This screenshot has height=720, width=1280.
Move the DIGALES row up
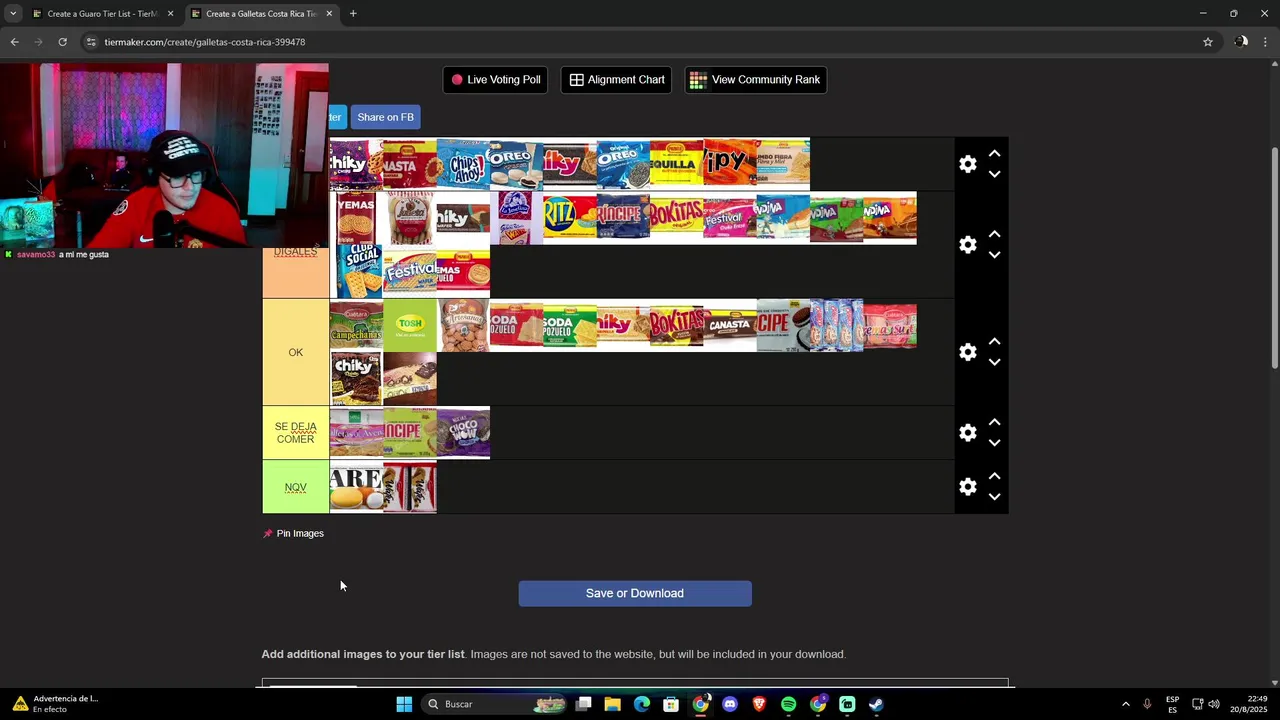(x=994, y=235)
